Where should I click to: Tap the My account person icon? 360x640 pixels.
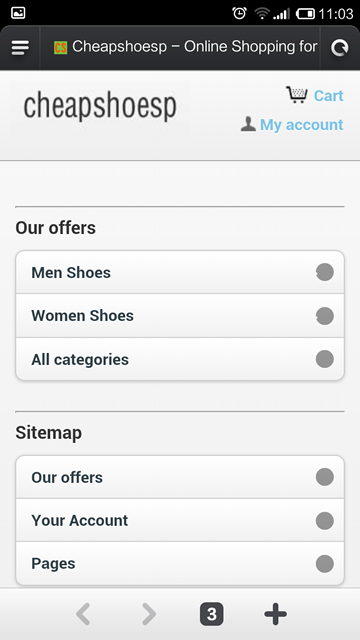click(x=248, y=124)
